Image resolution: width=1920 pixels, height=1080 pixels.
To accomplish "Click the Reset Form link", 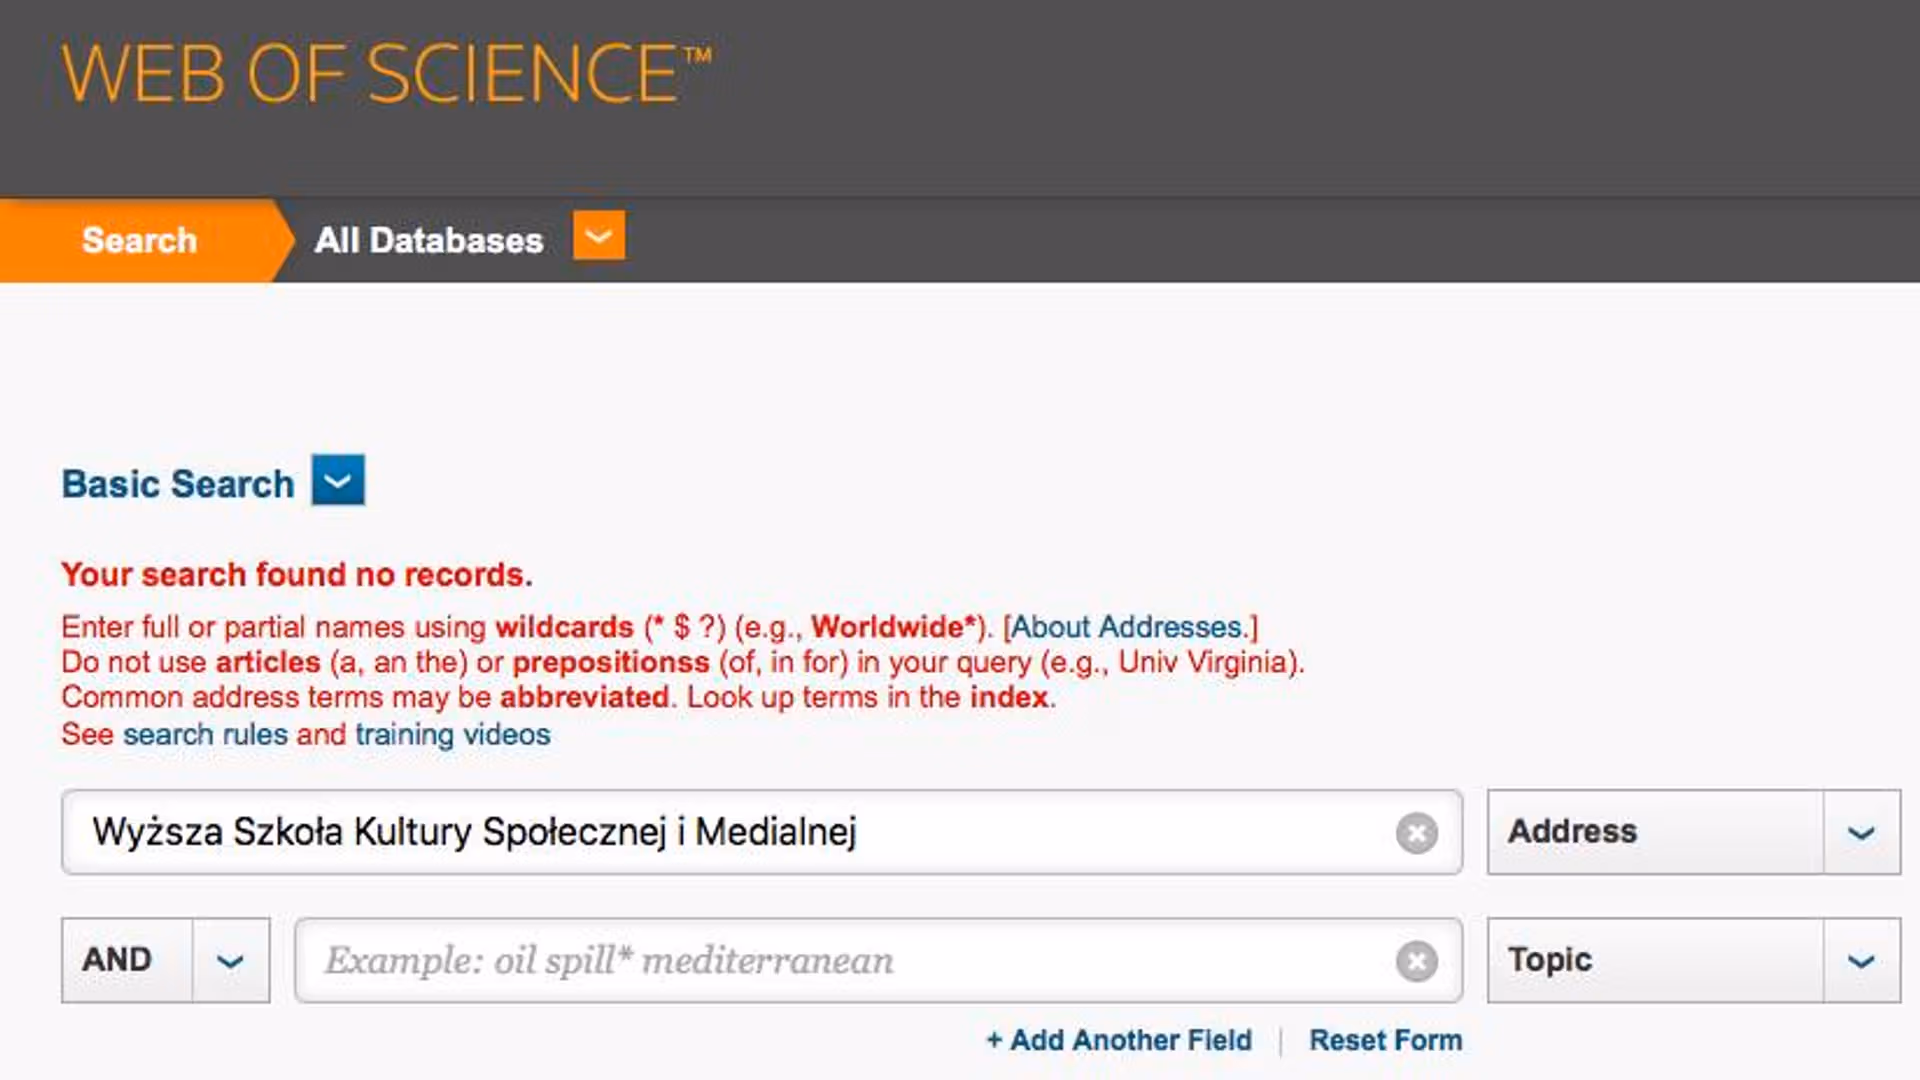I will point(1385,1040).
